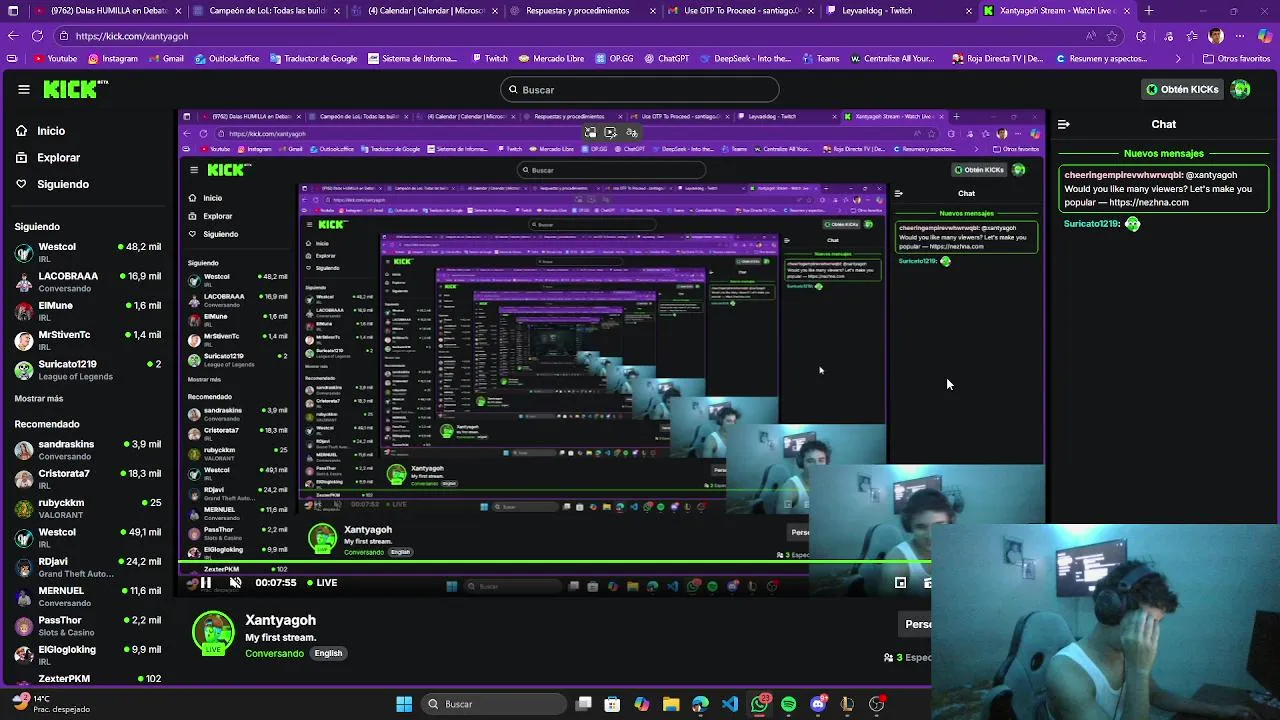Focus the Kick Buscar search field
The height and width of the screenshot is (720, 1280).
pos(640,89)
